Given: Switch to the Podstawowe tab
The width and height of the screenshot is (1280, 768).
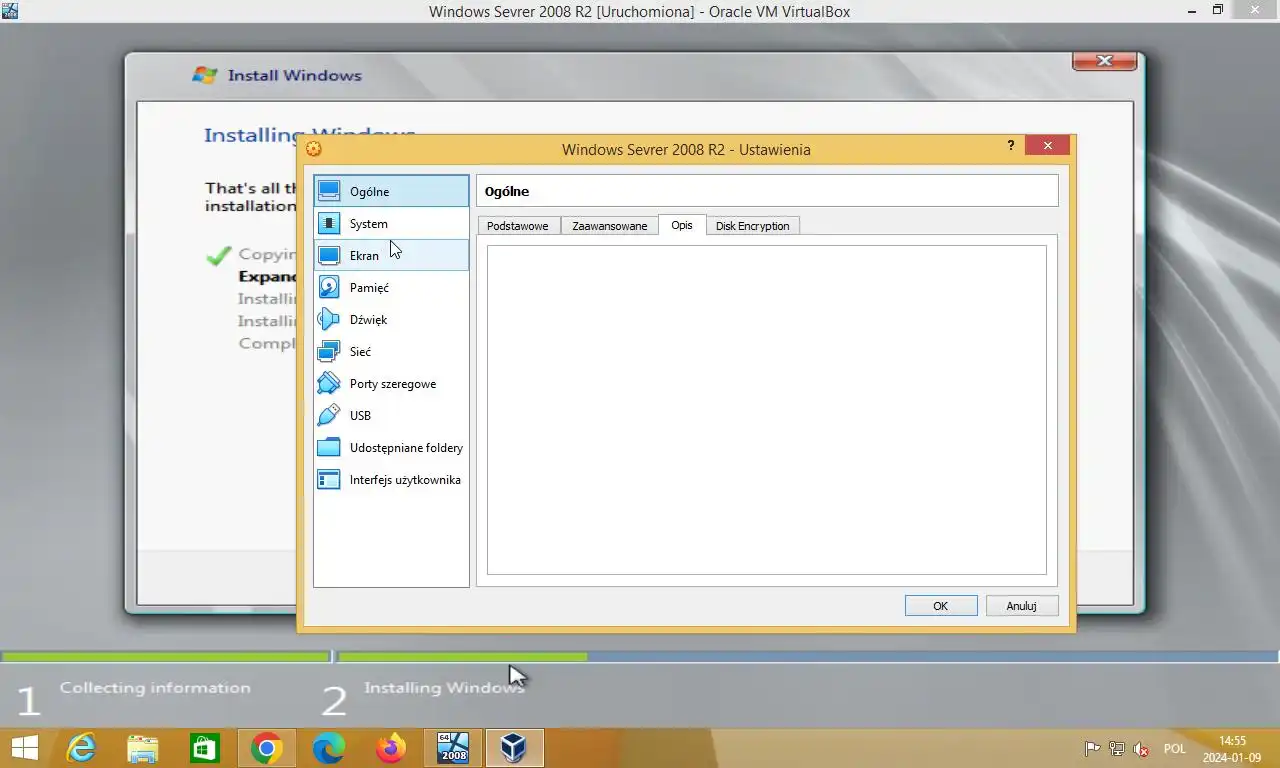Looking at the screenshot, I should (518, 226).
